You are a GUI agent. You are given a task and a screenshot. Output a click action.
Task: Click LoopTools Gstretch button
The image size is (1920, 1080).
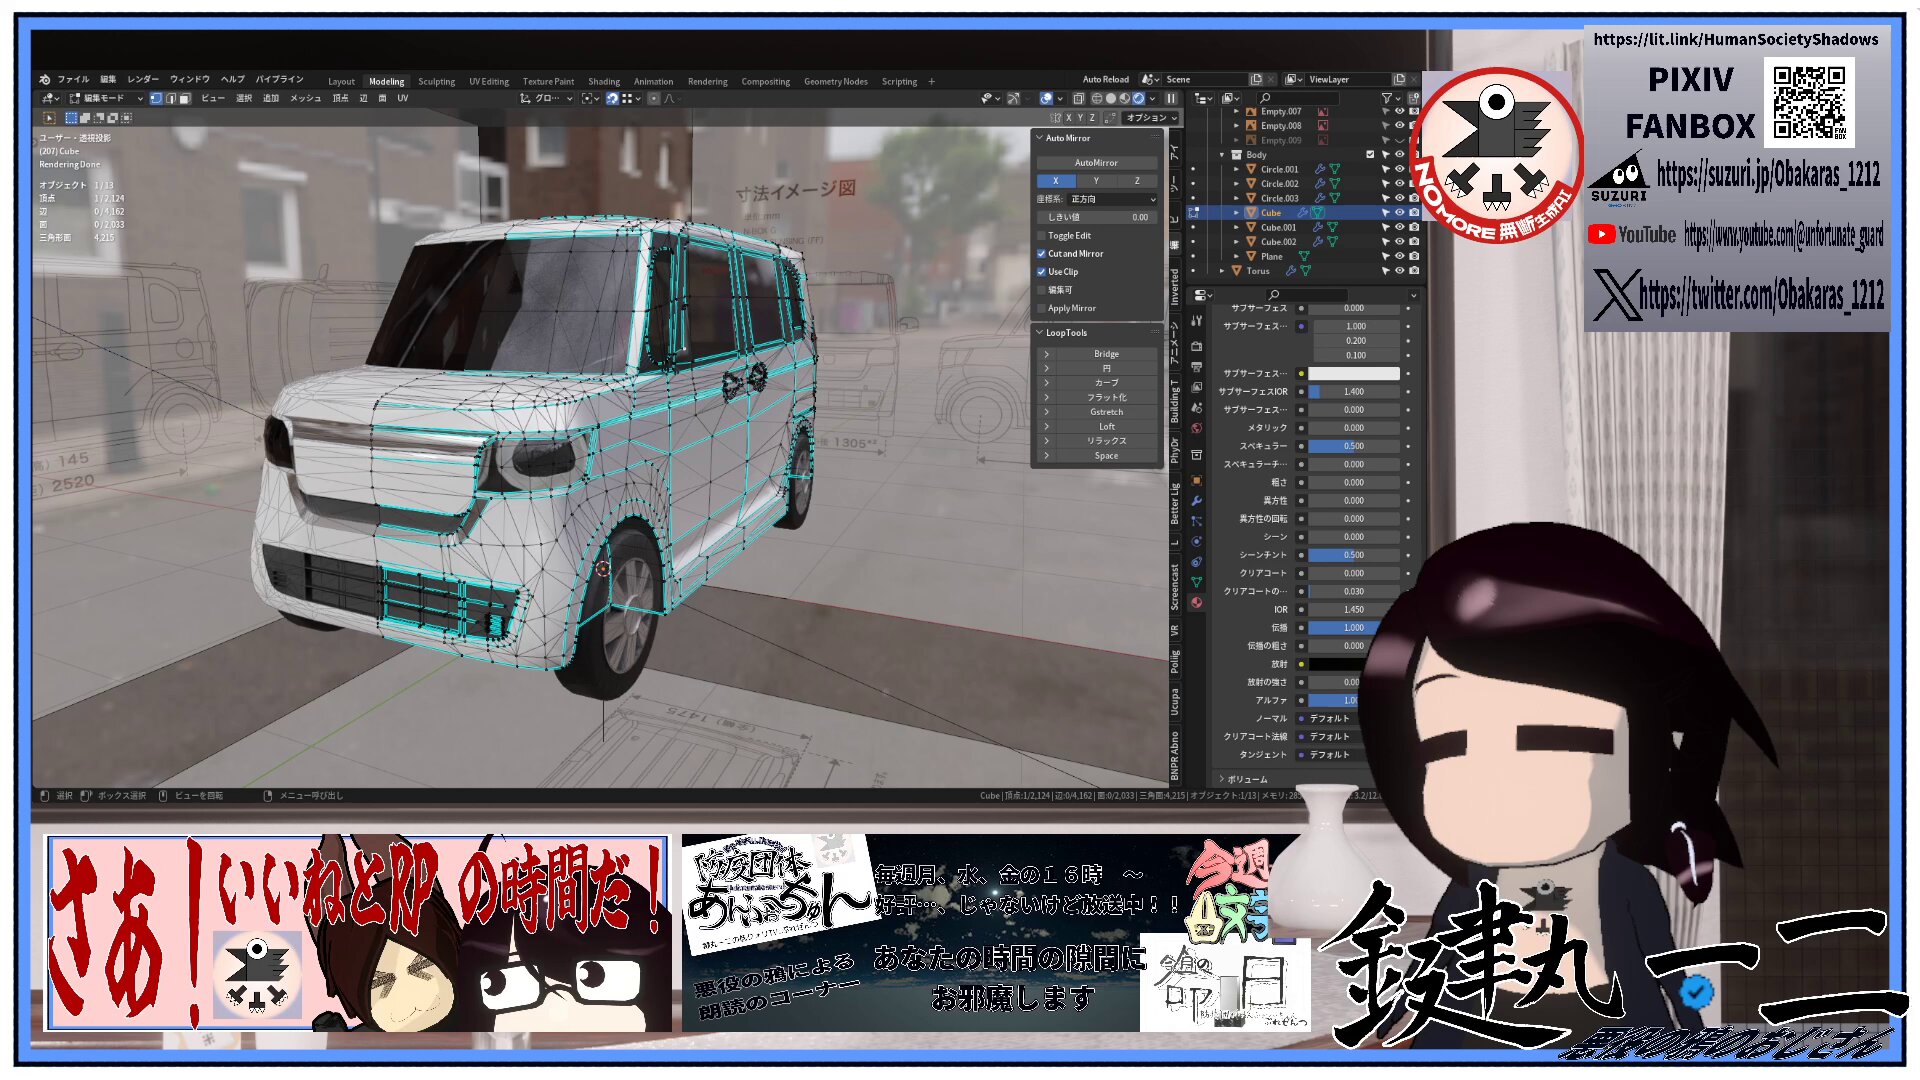click(1106, 412)
